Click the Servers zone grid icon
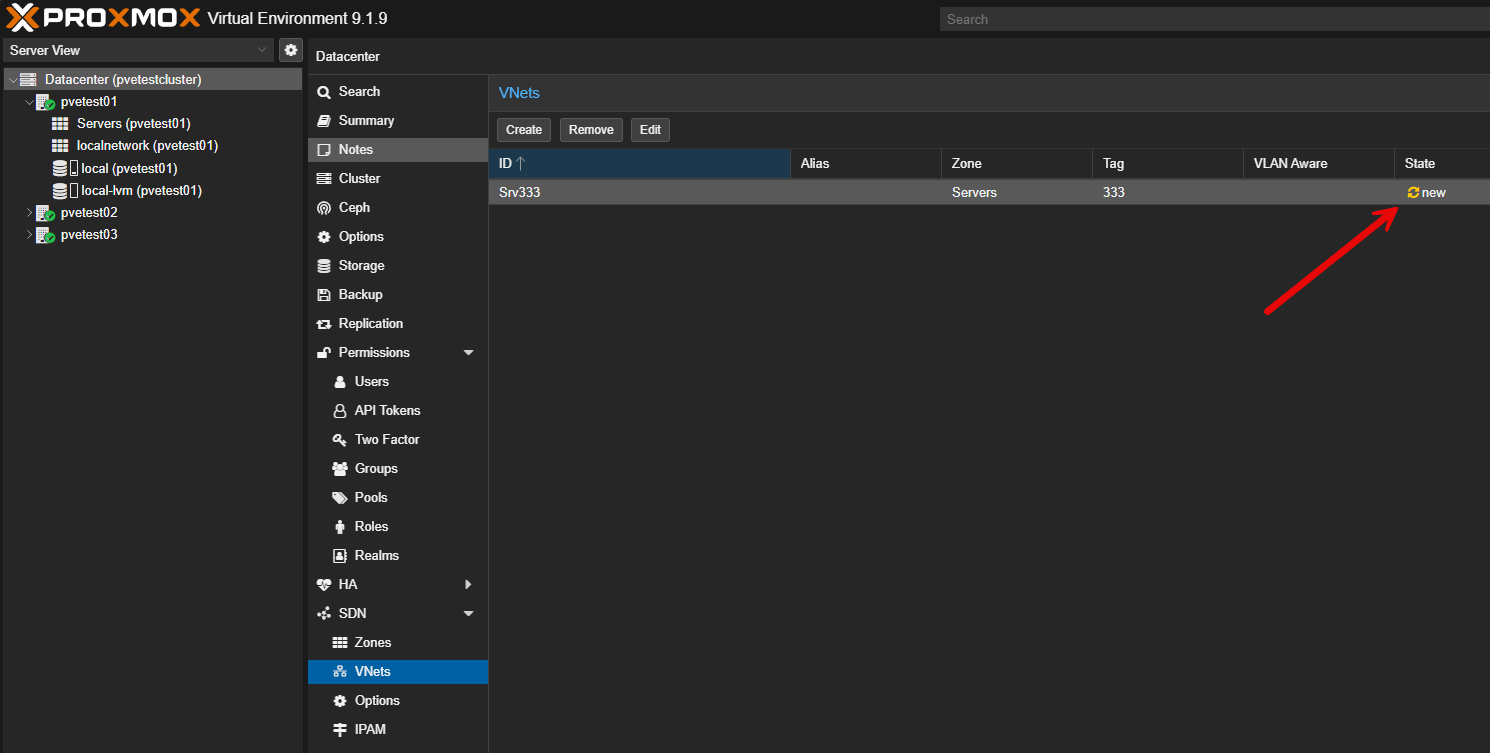Screen dimensions: 1490x753 [x=60, y=124]
